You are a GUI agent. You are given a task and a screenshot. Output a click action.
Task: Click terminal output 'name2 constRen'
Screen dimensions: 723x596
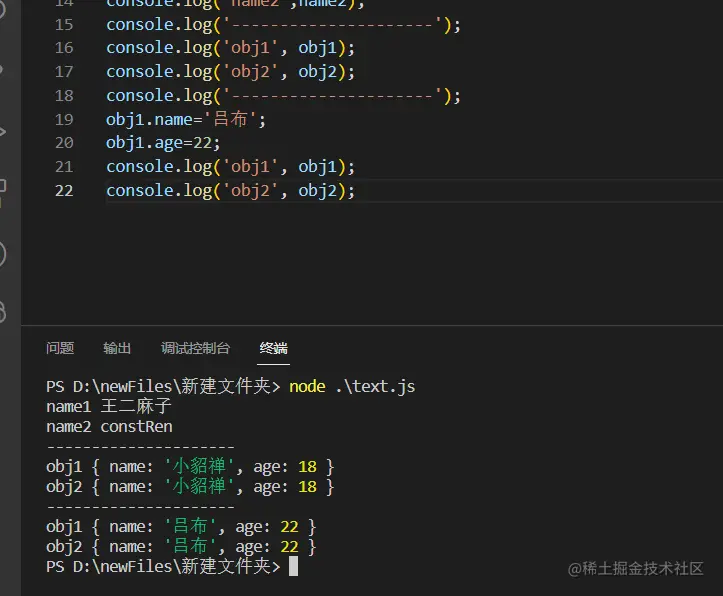click(109, 426)
